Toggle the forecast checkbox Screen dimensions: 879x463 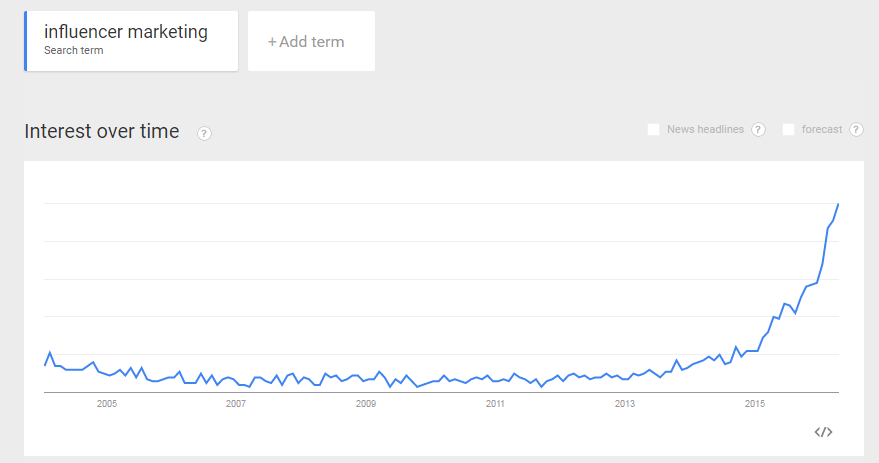tap(789, 130)
